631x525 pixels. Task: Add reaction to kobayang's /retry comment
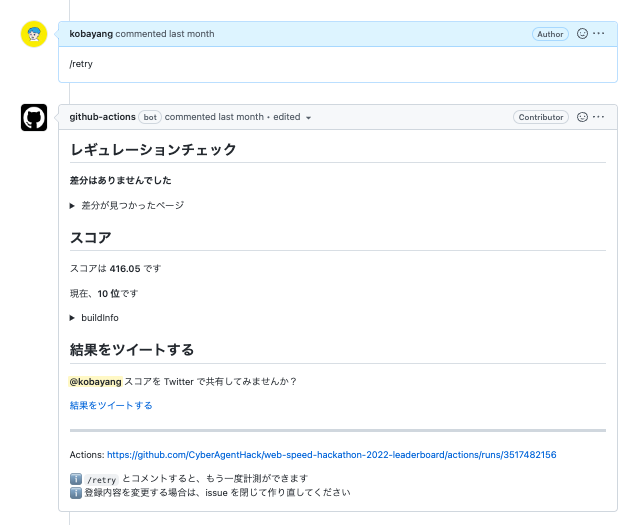pos(582,34)
